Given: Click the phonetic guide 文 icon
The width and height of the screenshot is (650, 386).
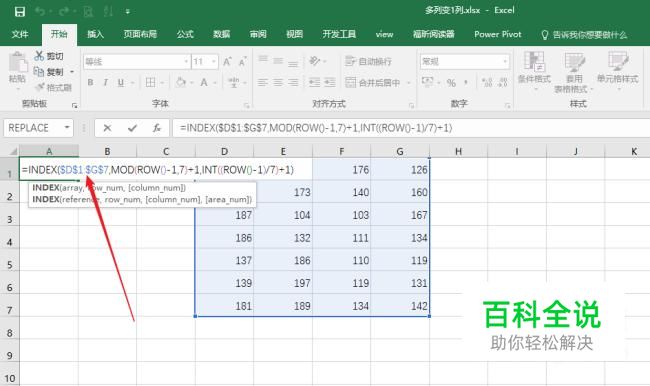Looking at the screenshot, I should click(x=234, y=82).
